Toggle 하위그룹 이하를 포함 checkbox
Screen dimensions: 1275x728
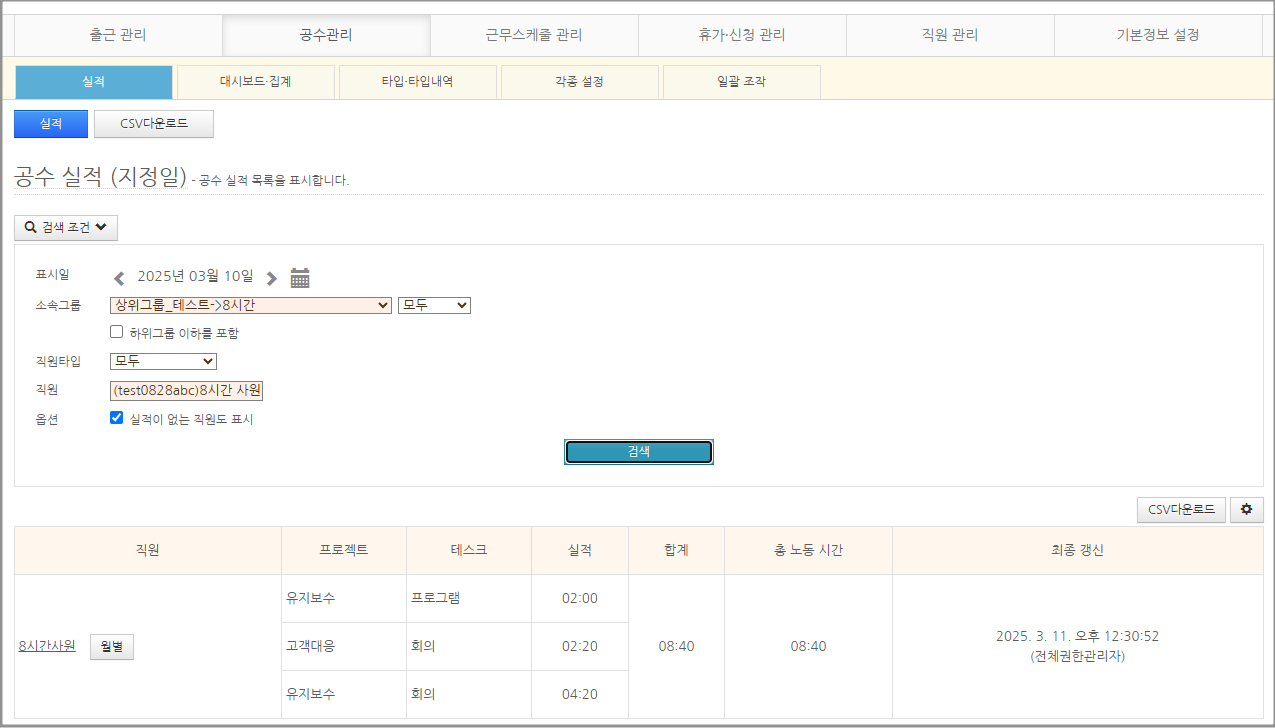tap(117, 332)
